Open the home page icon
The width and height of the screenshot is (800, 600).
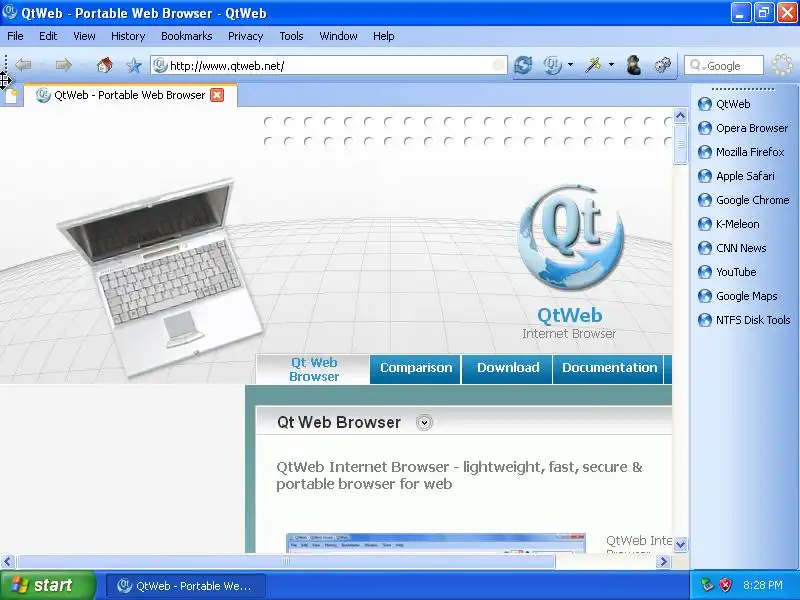coord(105,65)
